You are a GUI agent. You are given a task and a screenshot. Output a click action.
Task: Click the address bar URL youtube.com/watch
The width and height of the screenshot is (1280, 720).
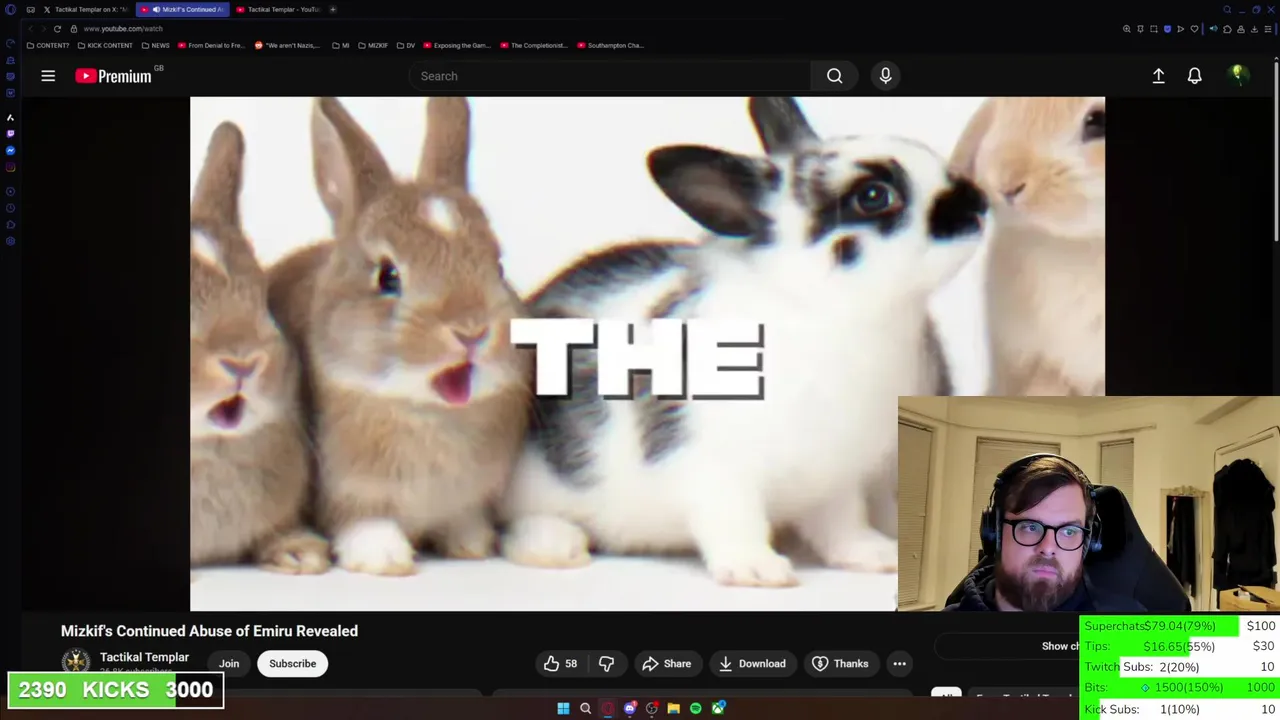tap(123, 29)
